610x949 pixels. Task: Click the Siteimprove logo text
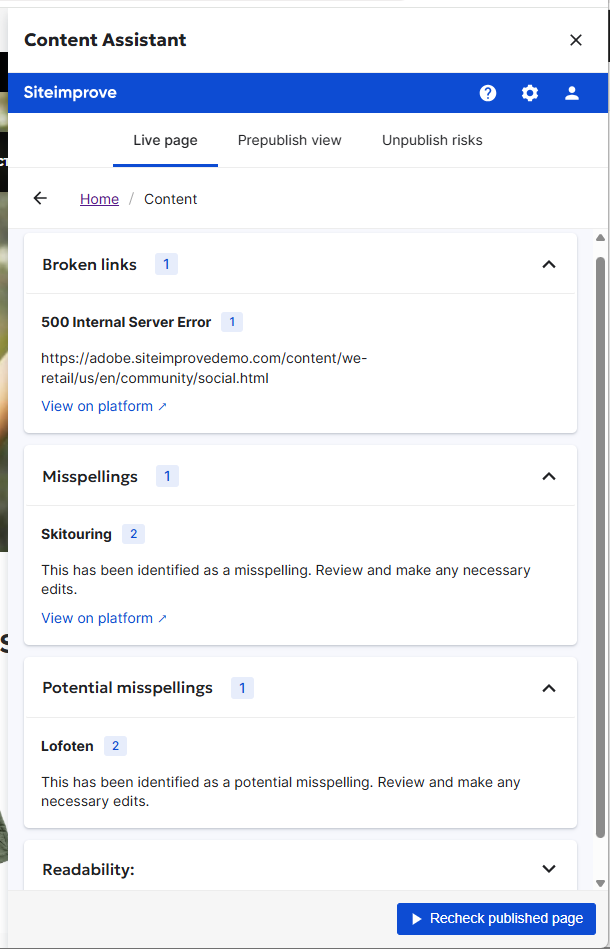[70, 93]
